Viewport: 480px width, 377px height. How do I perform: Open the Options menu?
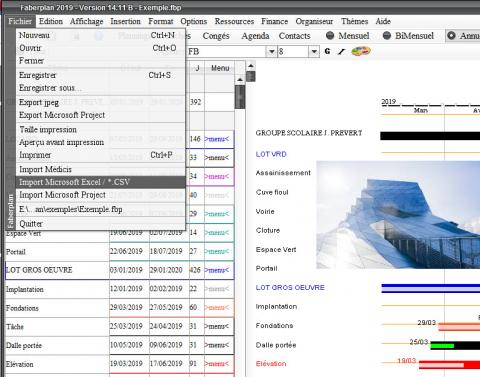(x=193, y=21)
